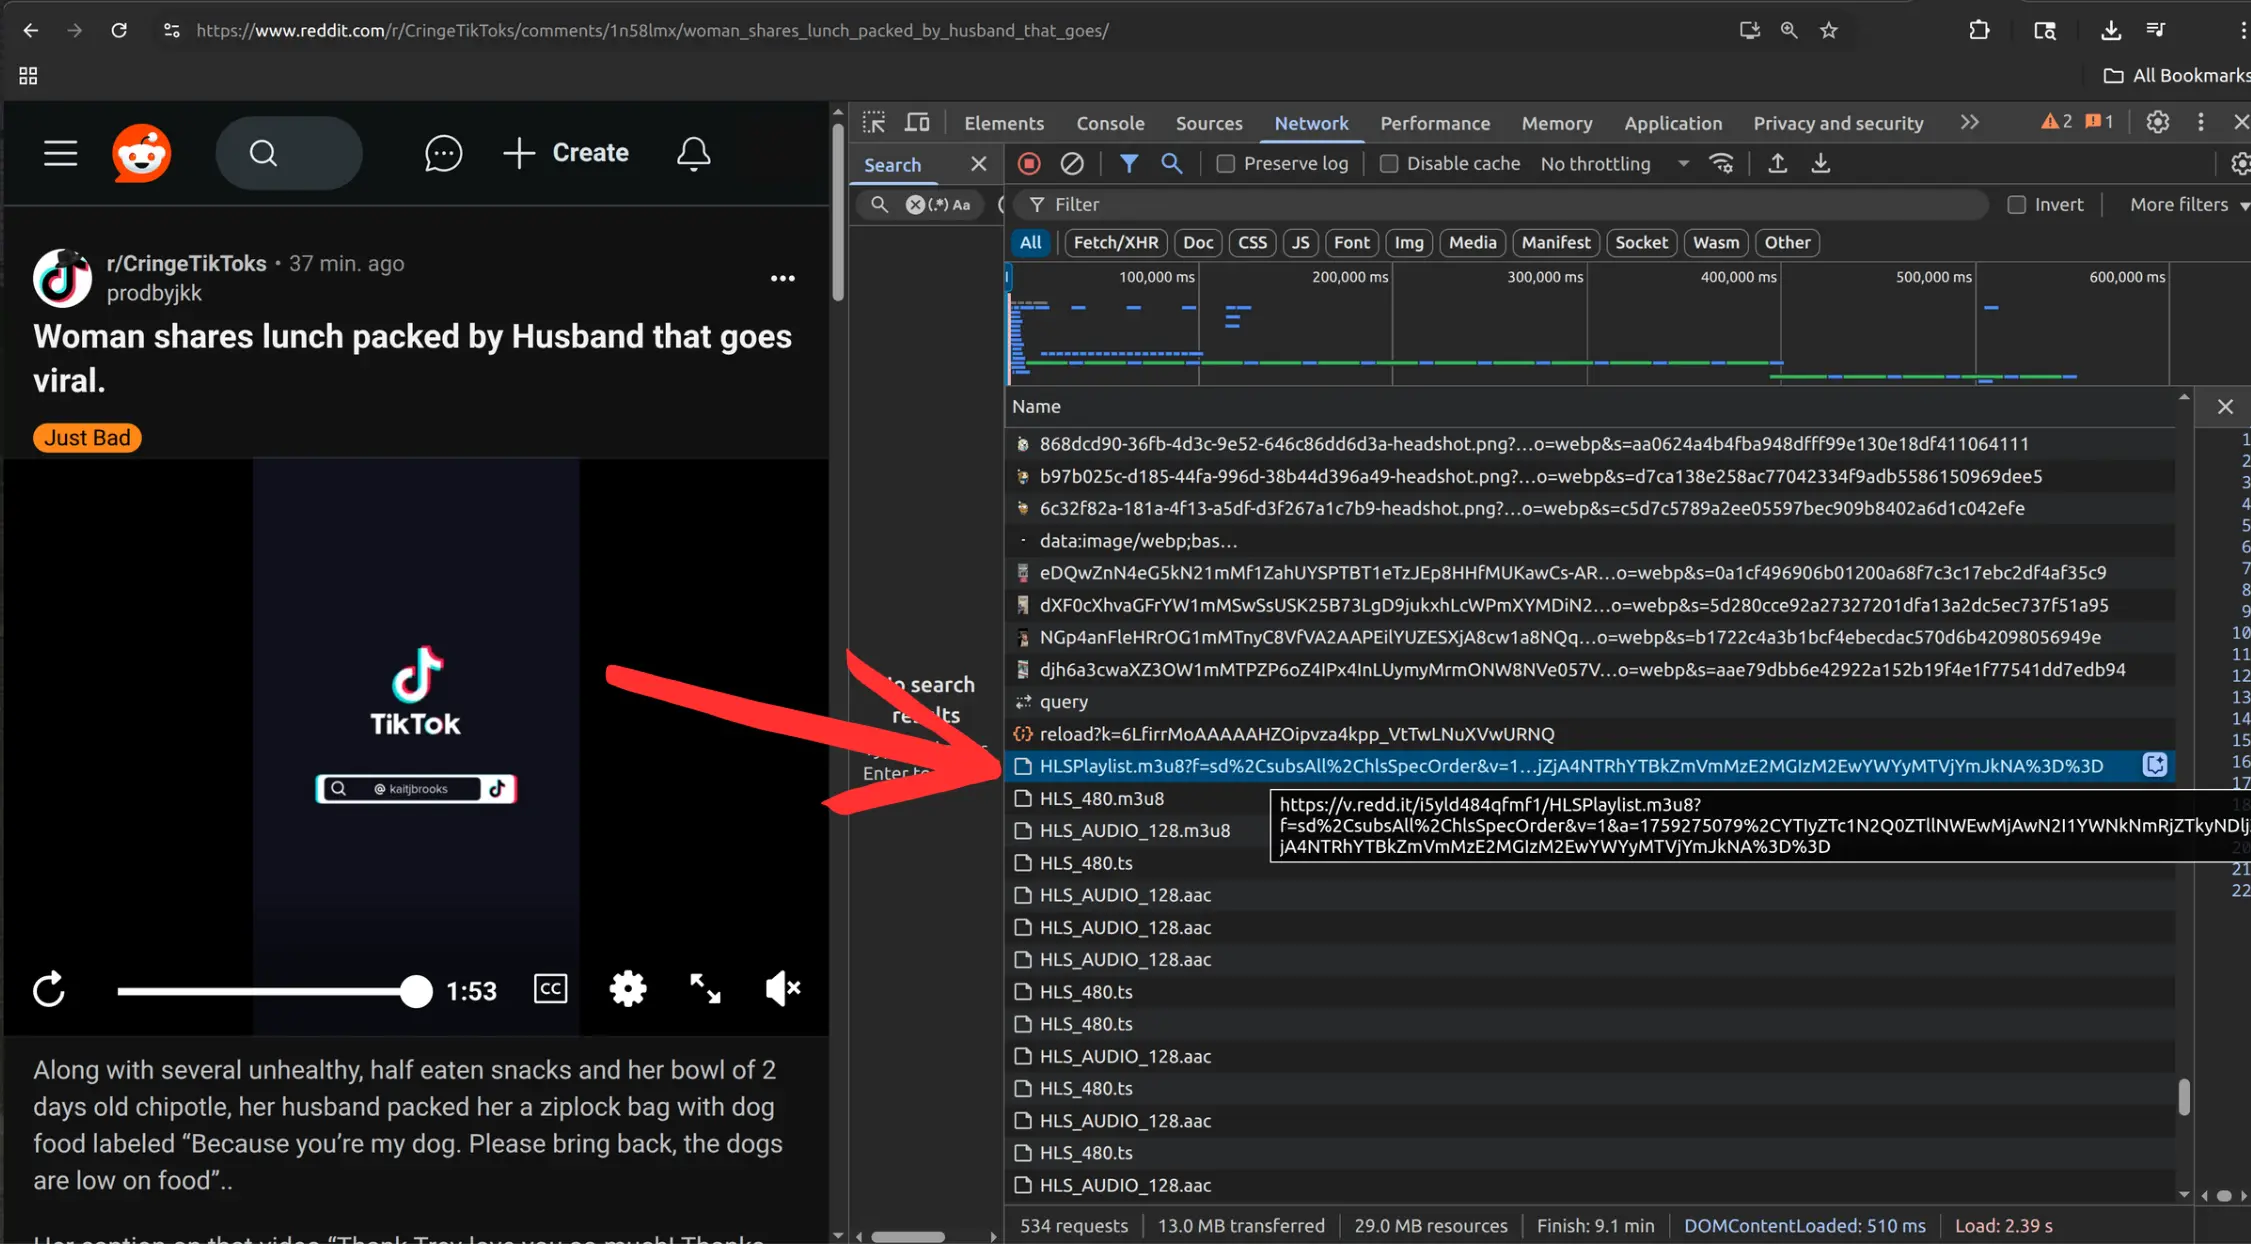The height and width of the screenshot is (1245, 2251).
Task: Expand More filters dropdown
Action: [2189, 205]
